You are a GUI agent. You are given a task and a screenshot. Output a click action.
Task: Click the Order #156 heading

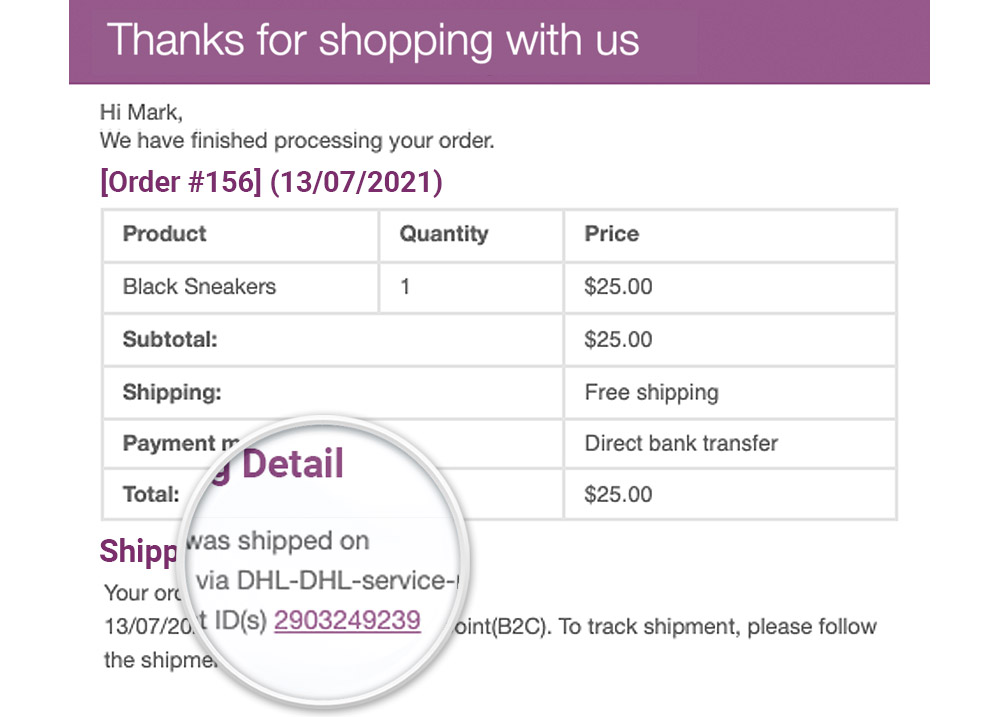(x=271, y=182)
